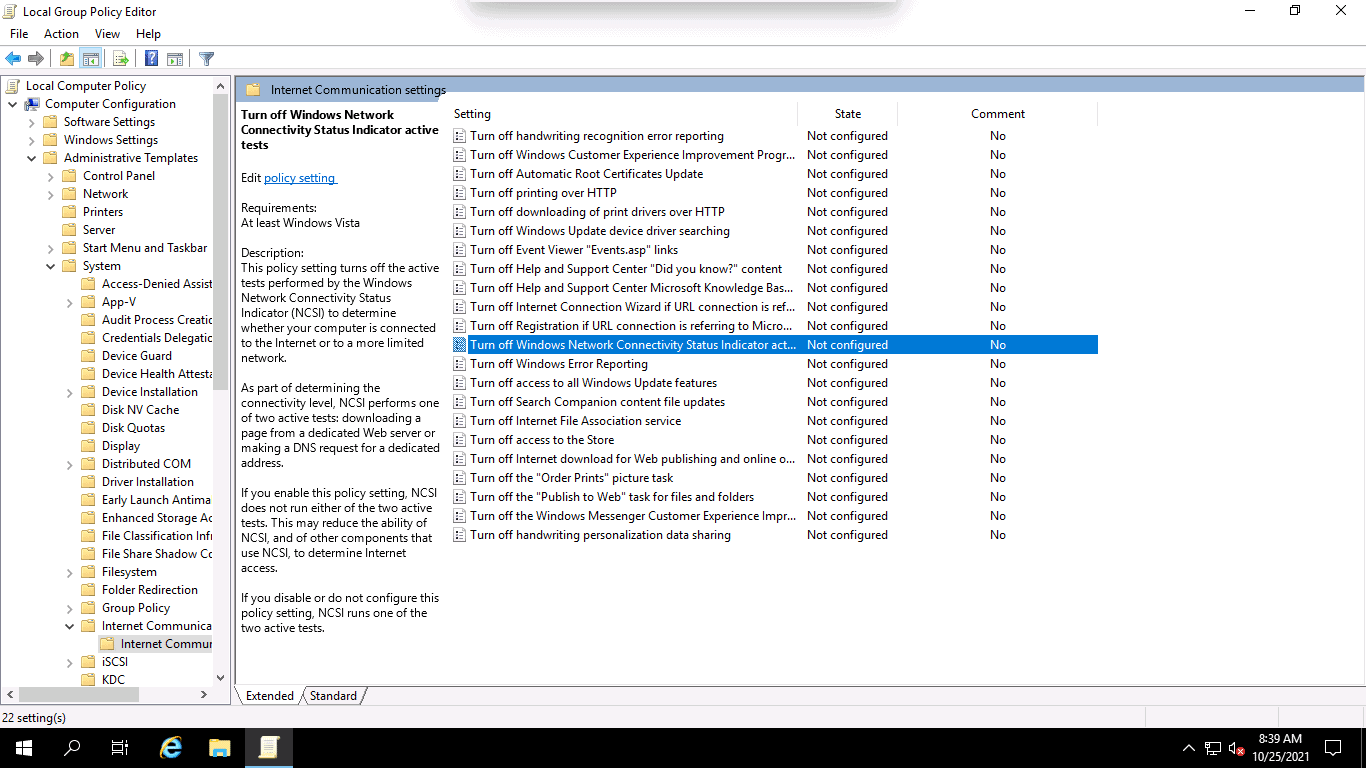
Task: Click the Filter funnel toolbar icon
Action: click(206, 59)
